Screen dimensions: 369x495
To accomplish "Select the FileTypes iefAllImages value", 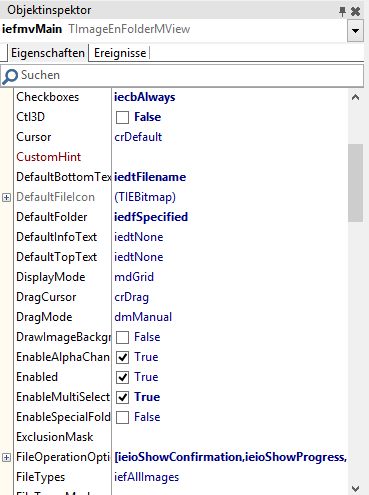I will 146,477.
